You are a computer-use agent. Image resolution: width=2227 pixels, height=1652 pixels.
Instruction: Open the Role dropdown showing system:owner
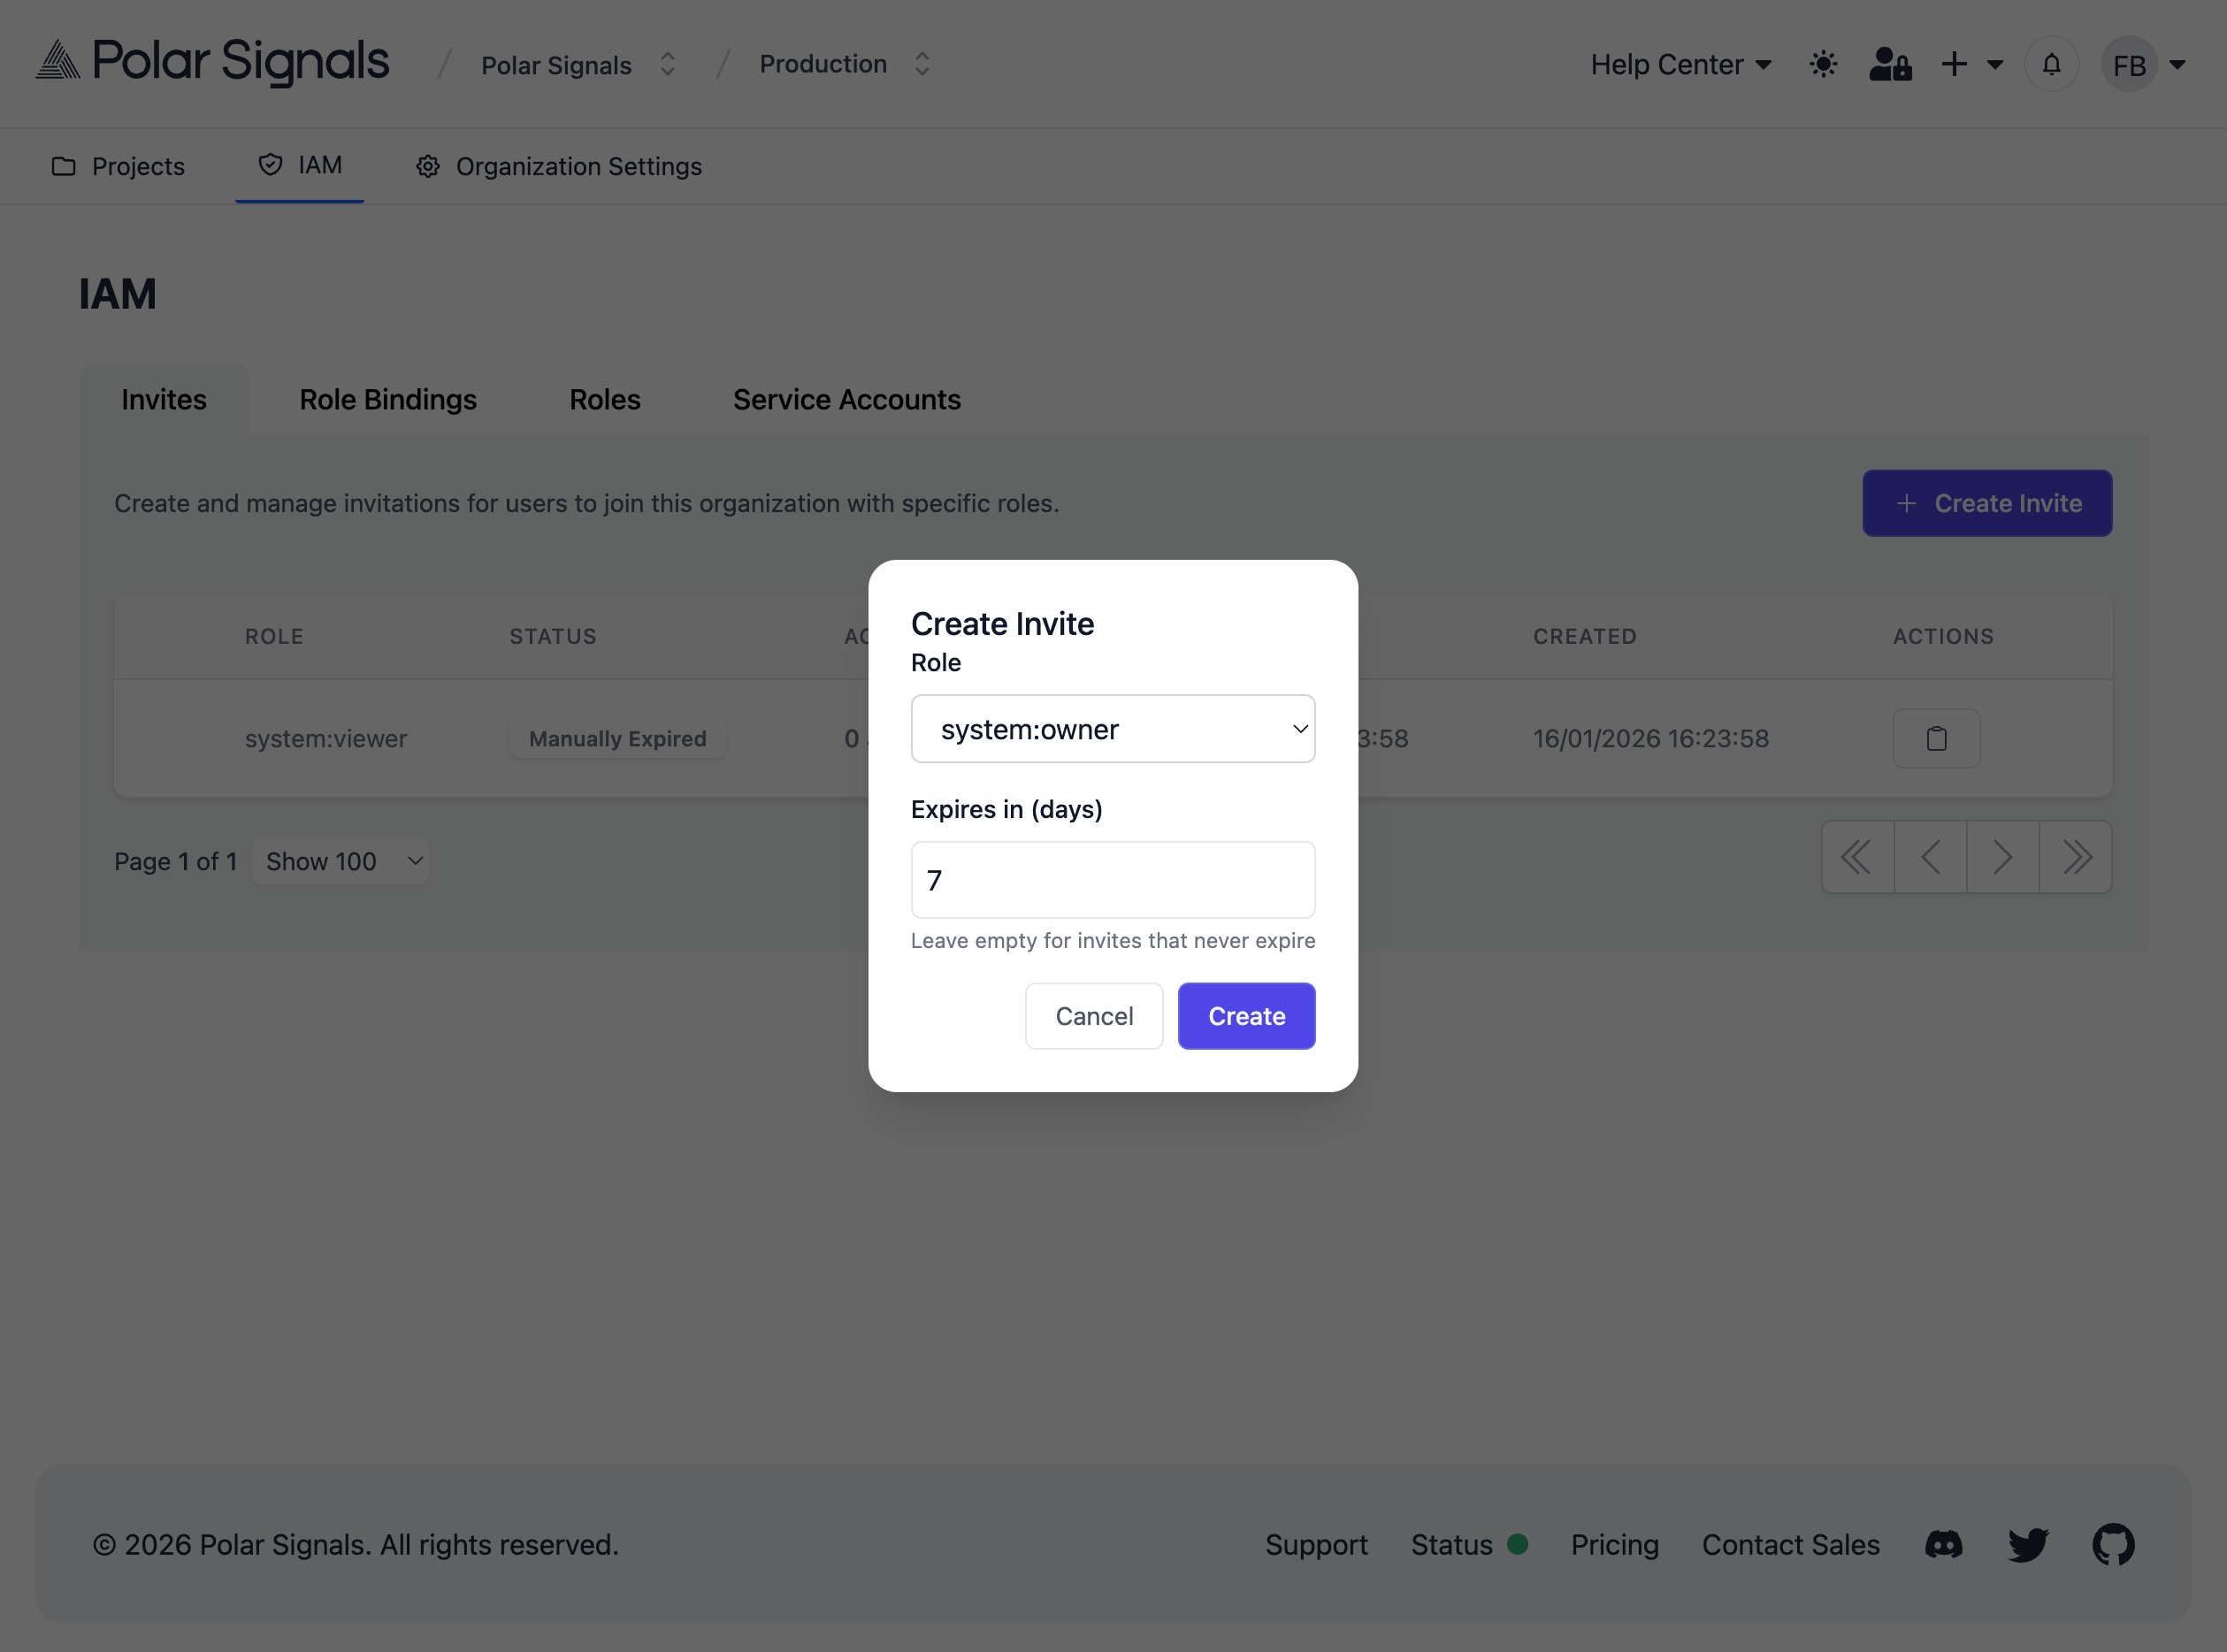pyautogui.click(x=1113, y=729)
